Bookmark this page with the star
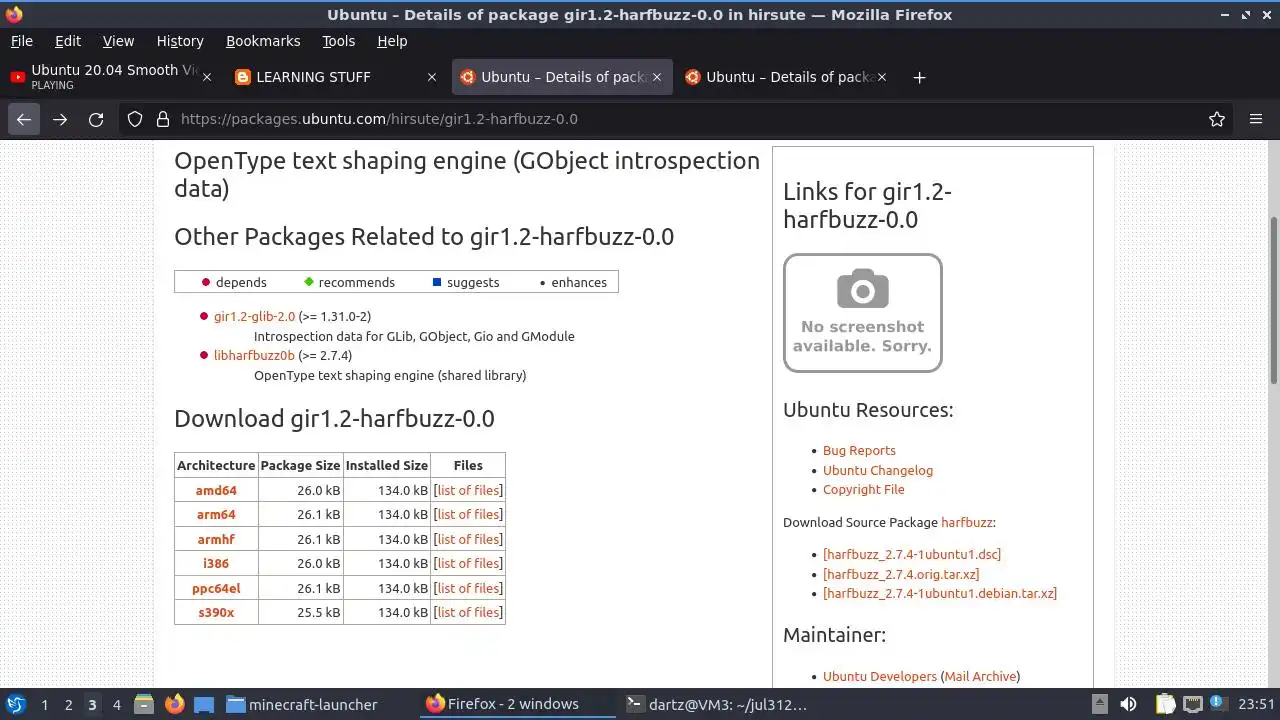The image size is (1280, 720). pos(1217,119)
